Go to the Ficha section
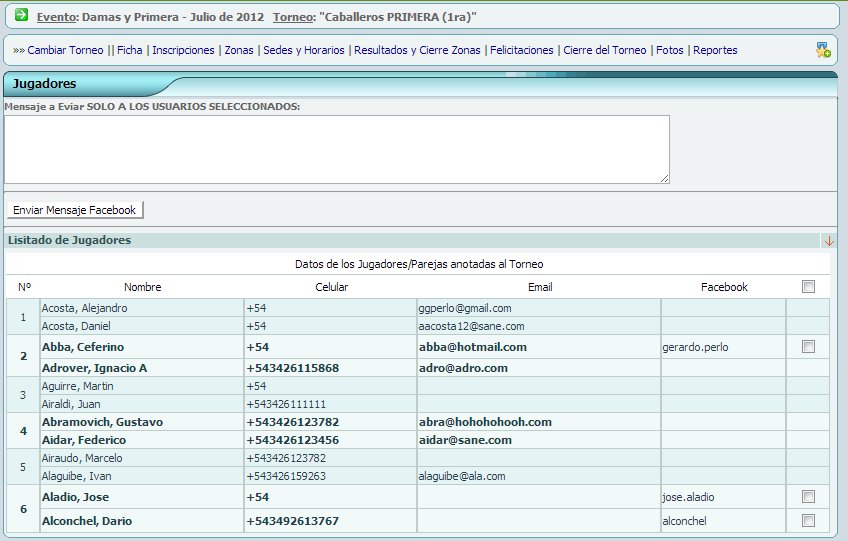 129,50
